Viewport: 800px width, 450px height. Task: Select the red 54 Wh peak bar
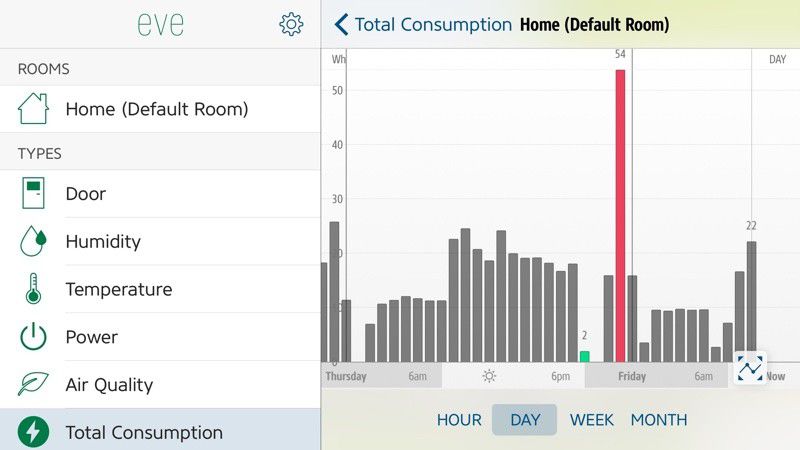coord(620,216)
